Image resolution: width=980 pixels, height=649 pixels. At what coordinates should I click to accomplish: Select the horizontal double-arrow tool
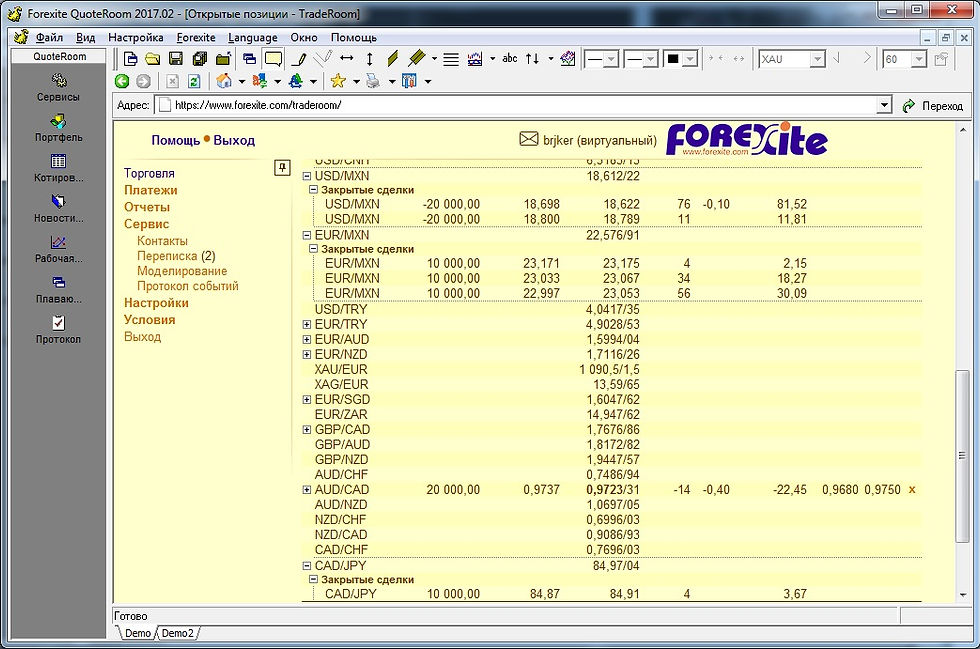coord(346,59)
